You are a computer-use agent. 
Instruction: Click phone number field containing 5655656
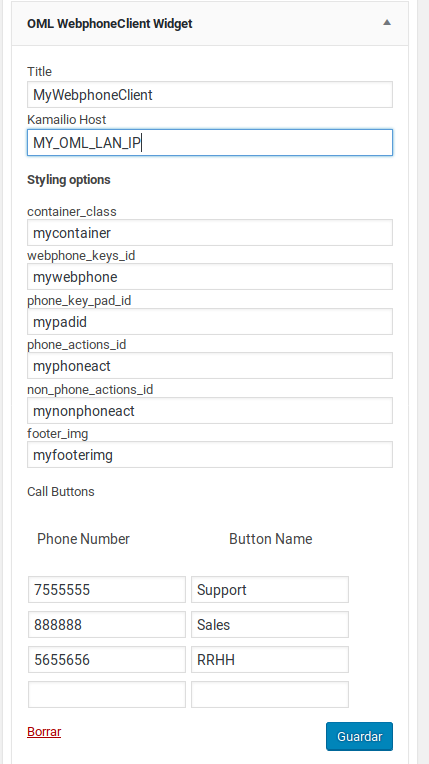coord(107,660)
